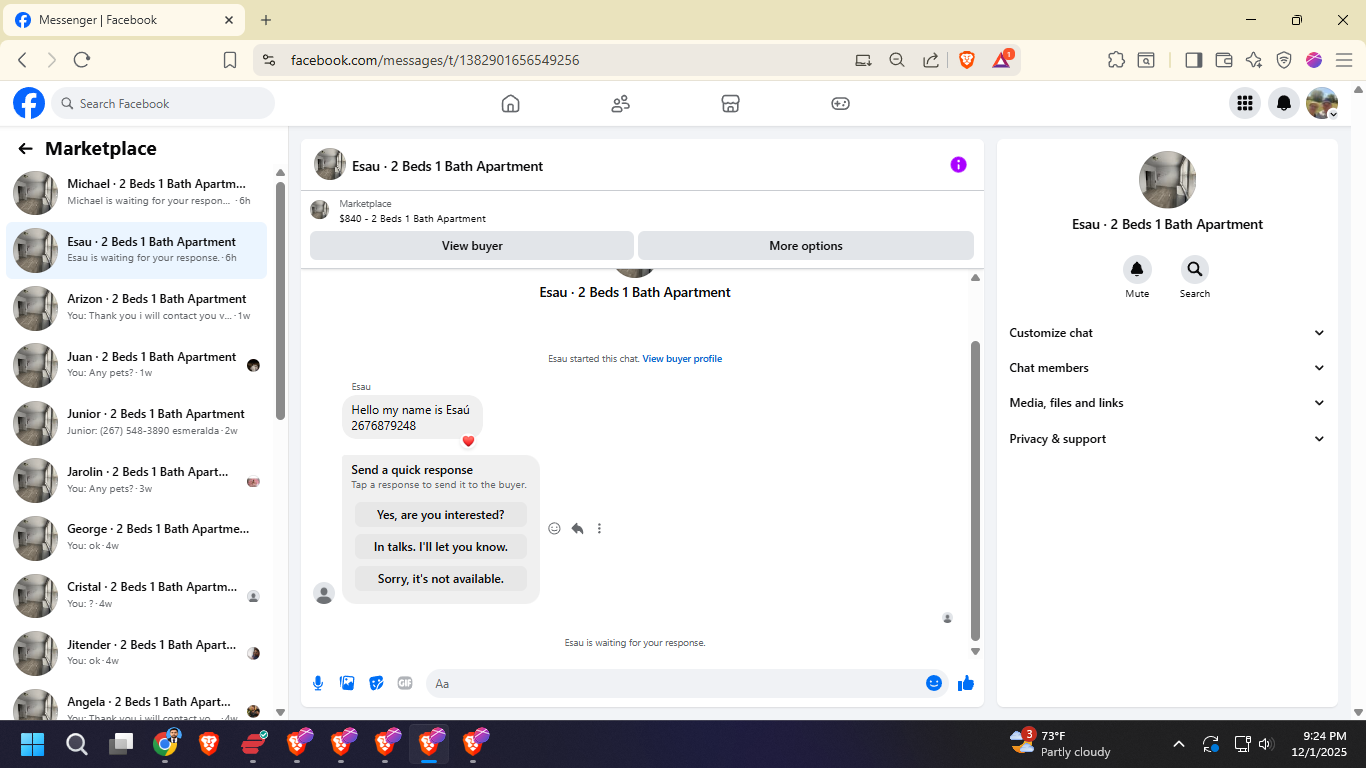
Task: Open the Marketplace storefront icon
Action: click(730, 103)
